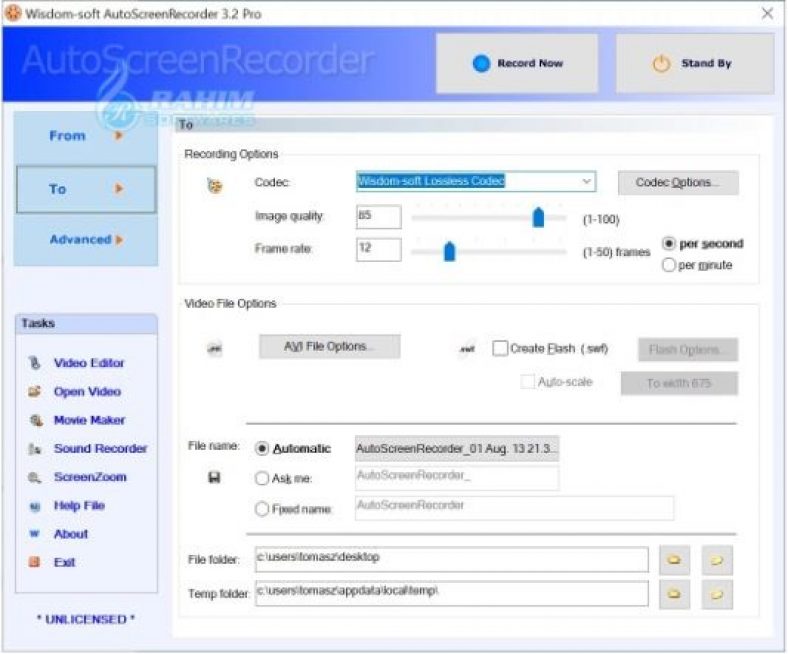The height and width of the screenshot is (654, 788).
Task: Launch Sound Recorder from Tasks
Action: [101, 448]
